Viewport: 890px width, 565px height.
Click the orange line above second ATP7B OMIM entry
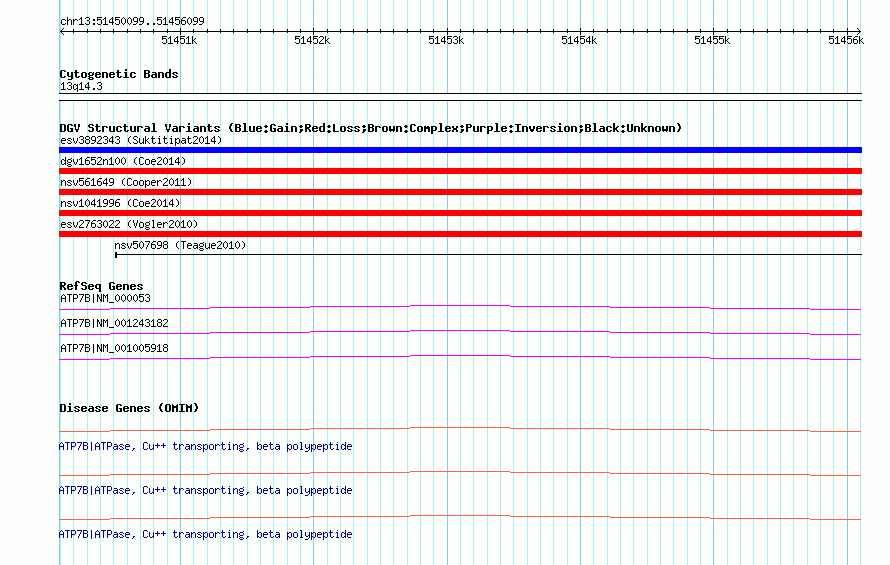pyautogui.click(x=460, y=473)
